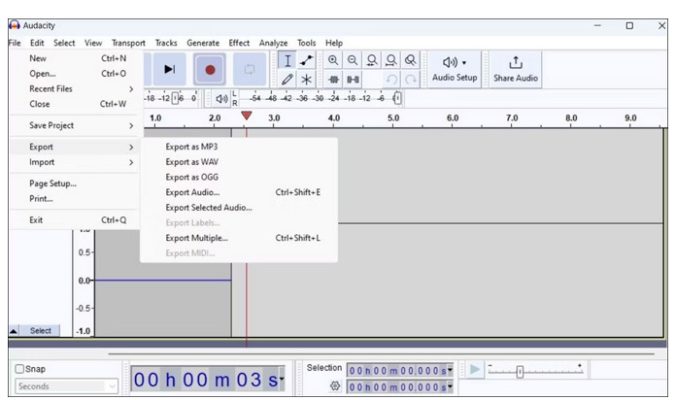Select the Envelope tool
Screen dimensions: 676x400
306,60
